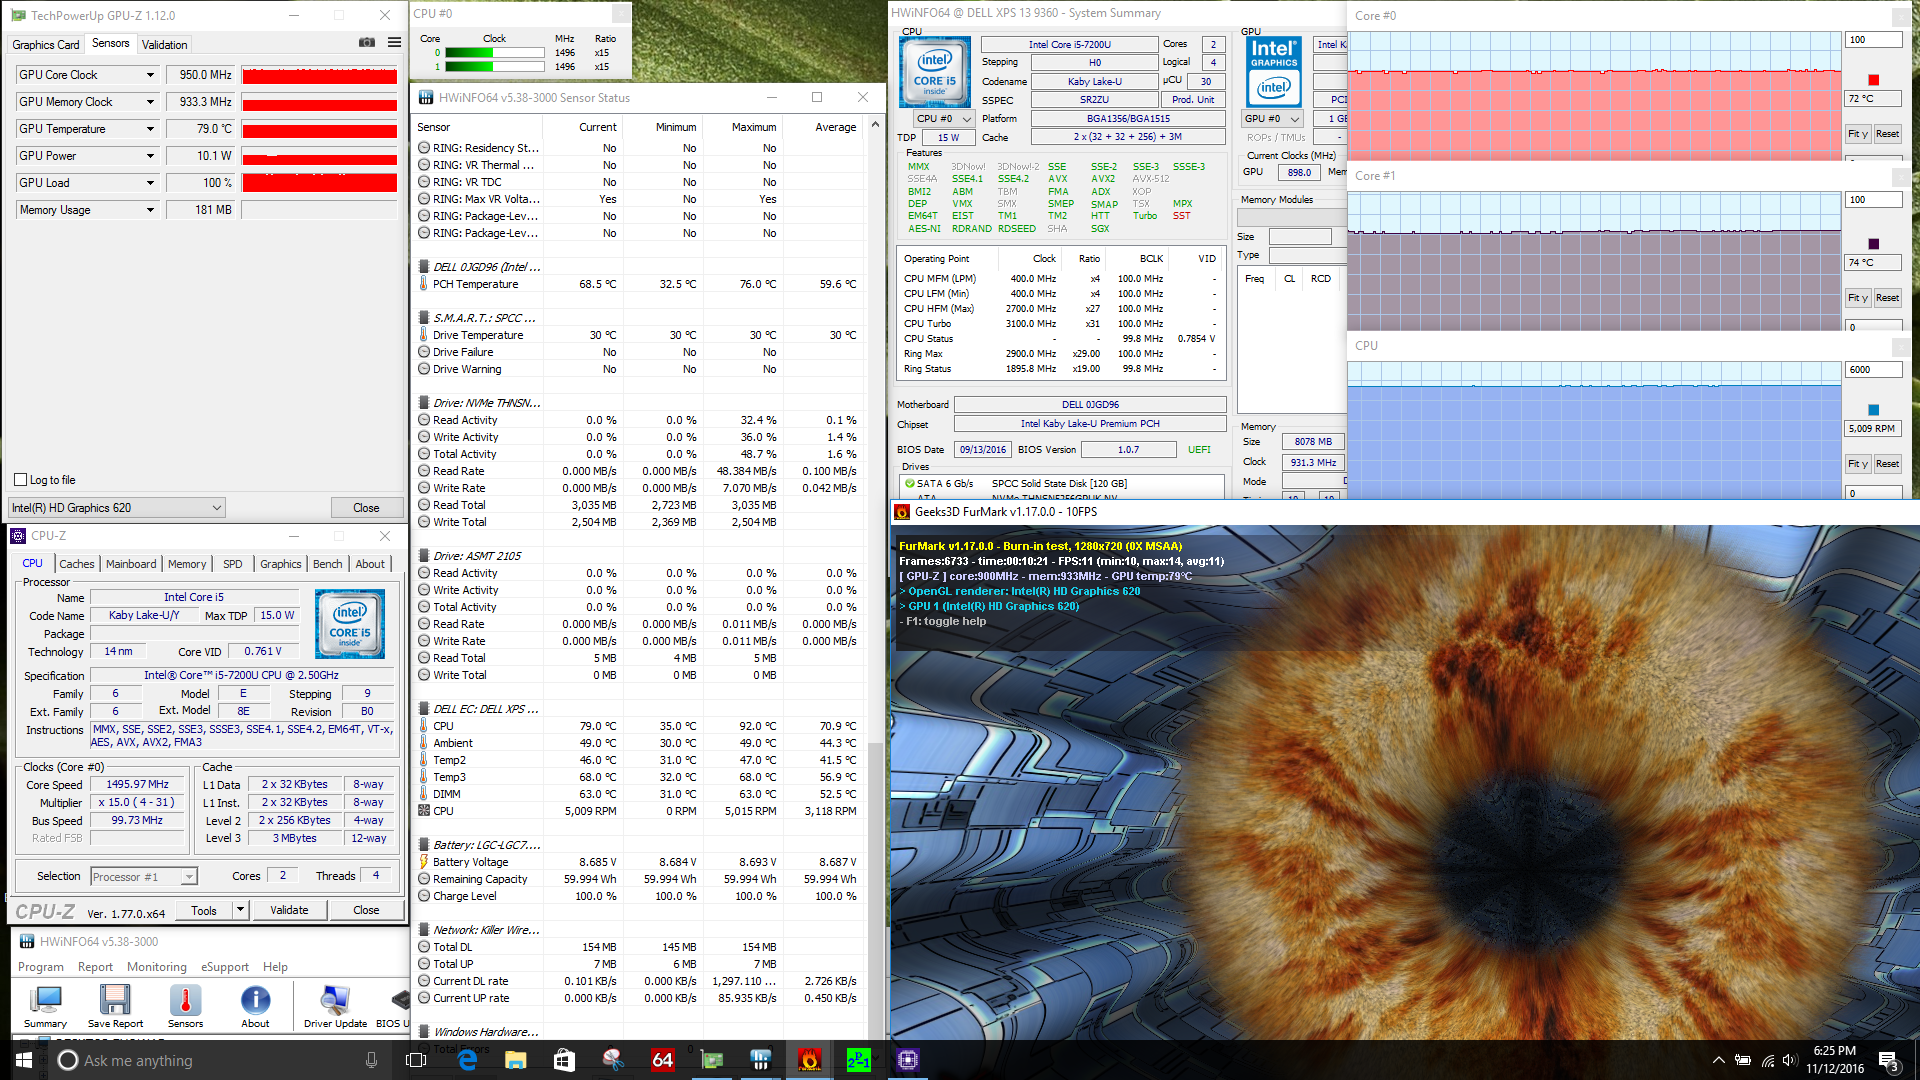Open the Driver Update toolbar icon
The image size is (1920, 1080).
pyautogui.click(x=335, y=1001)
